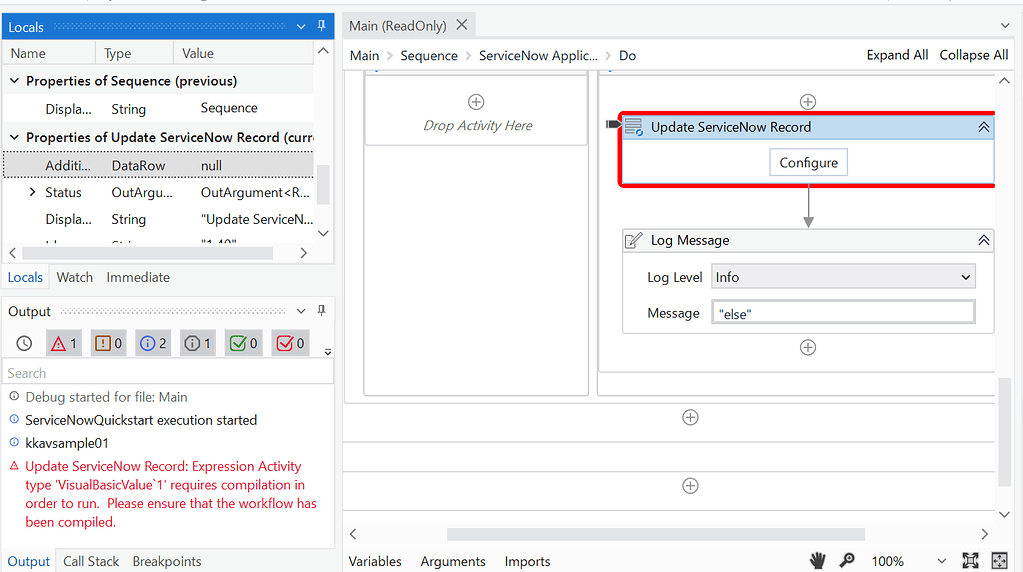Switch to the Watch tab
1023x572 pixels.
(74, 277)
